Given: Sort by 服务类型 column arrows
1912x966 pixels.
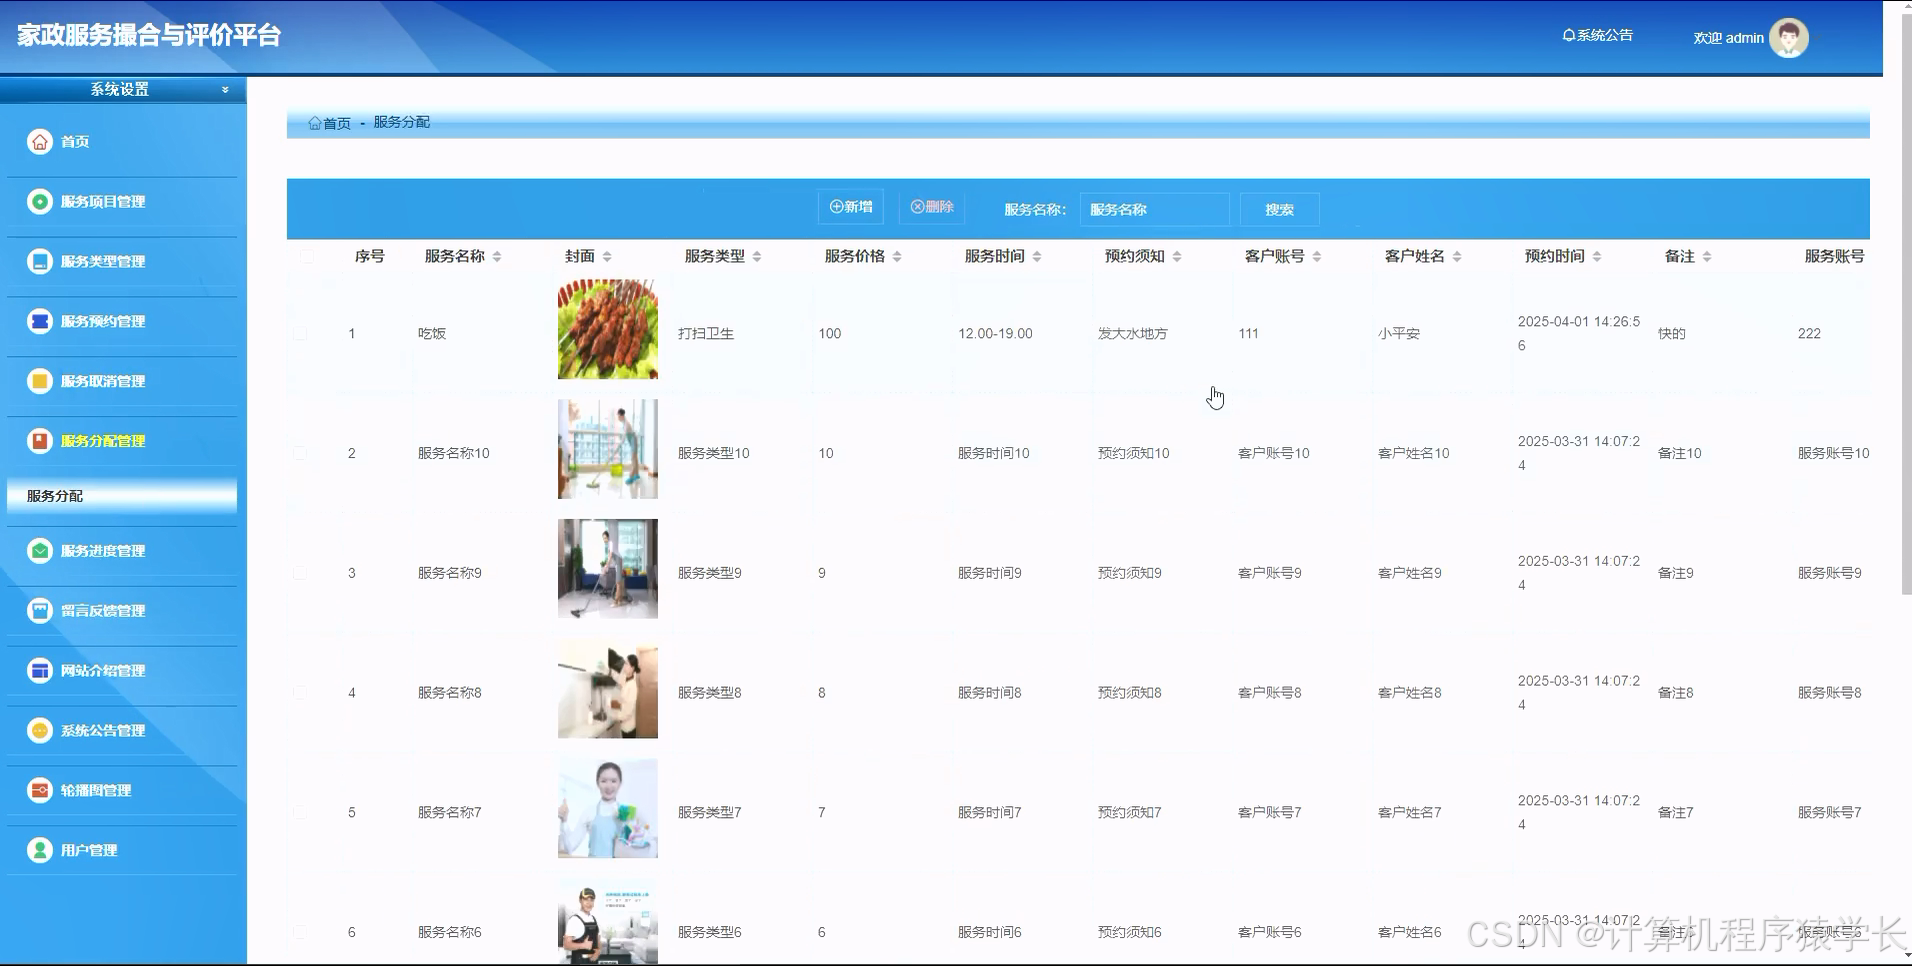Looking at the screenshot, I should [x=757, y=257].
